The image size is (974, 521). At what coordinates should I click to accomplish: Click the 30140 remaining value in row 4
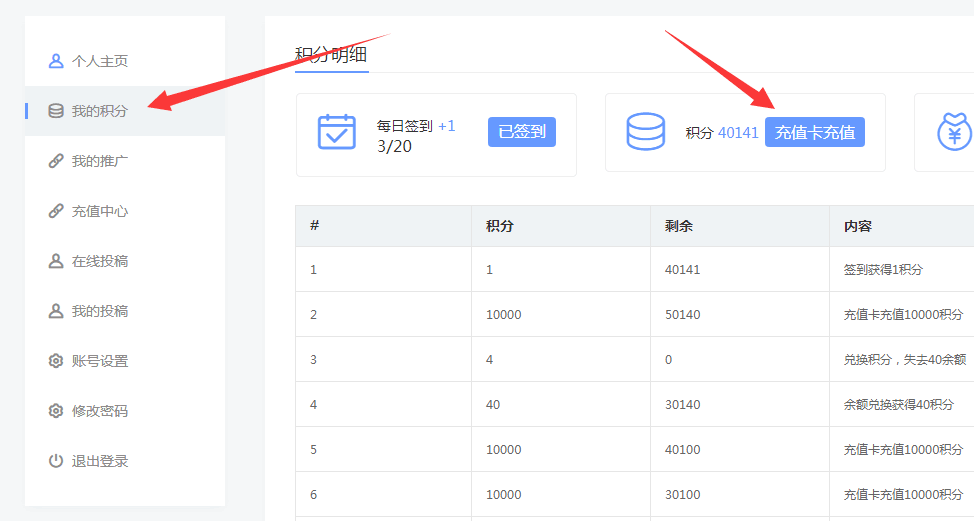[683, 405]
